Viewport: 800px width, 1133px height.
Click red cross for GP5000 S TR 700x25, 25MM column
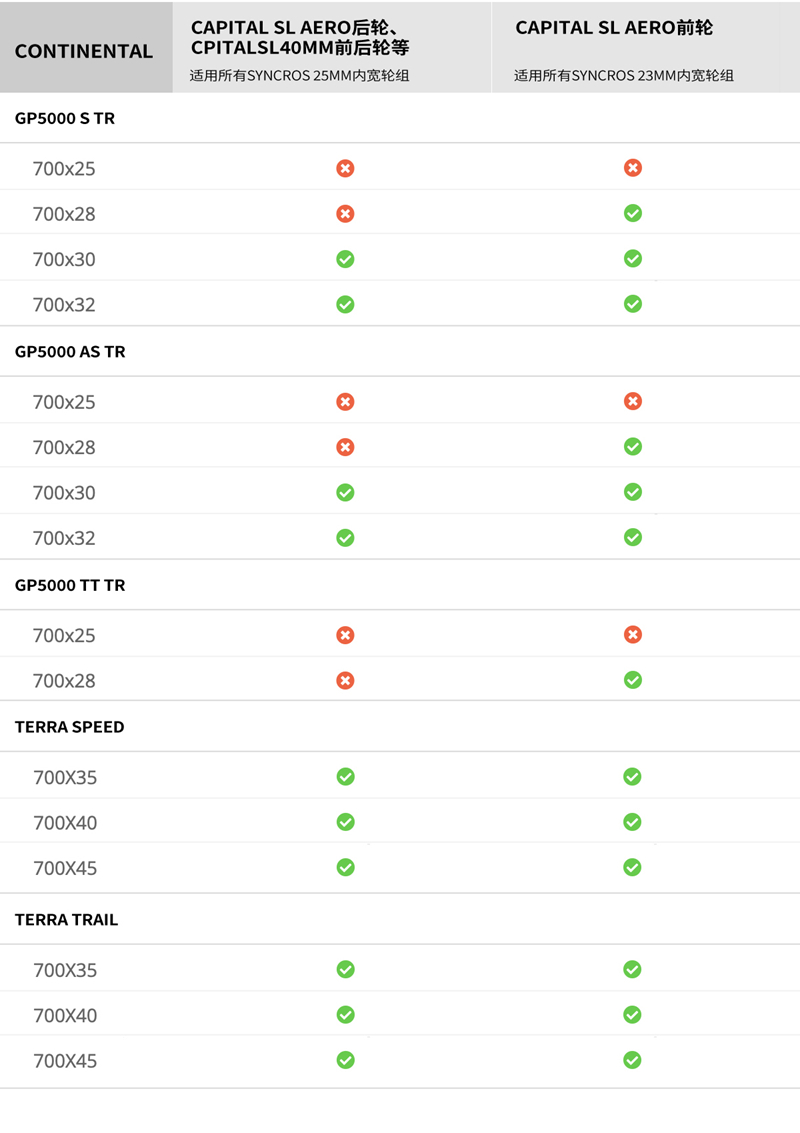pos(345,168)
